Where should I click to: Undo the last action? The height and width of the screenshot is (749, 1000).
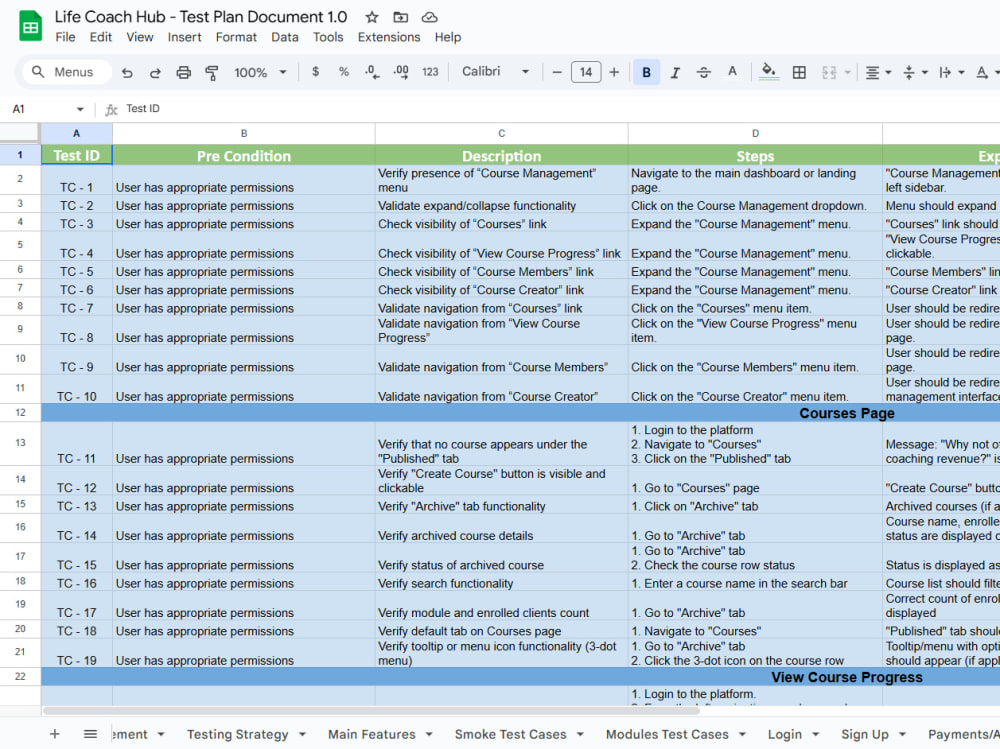pos(127,73)
